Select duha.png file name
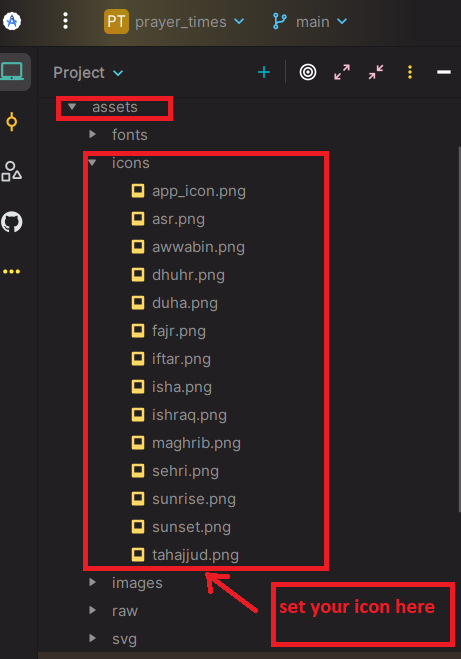The width and height of the screenshot is (461, 659). click(185, 303)
